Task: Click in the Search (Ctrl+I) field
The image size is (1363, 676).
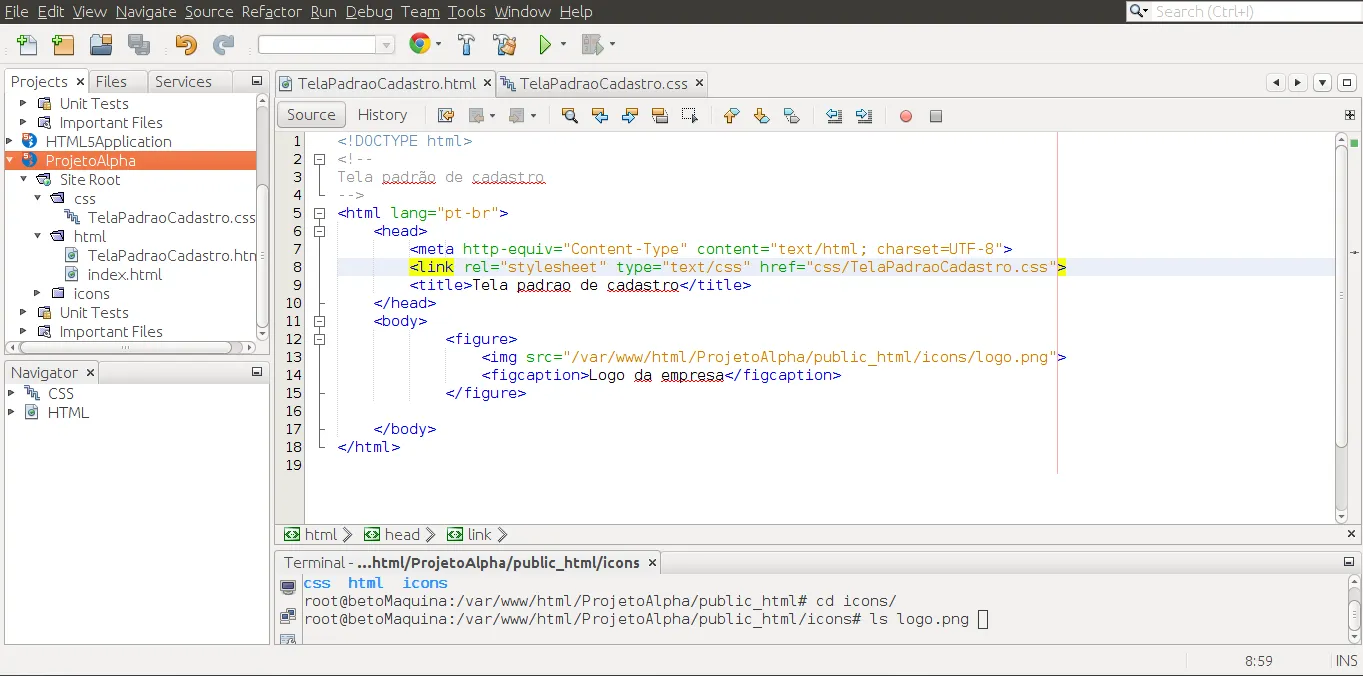Action: pyautogui.click(x=1250, y=12)
